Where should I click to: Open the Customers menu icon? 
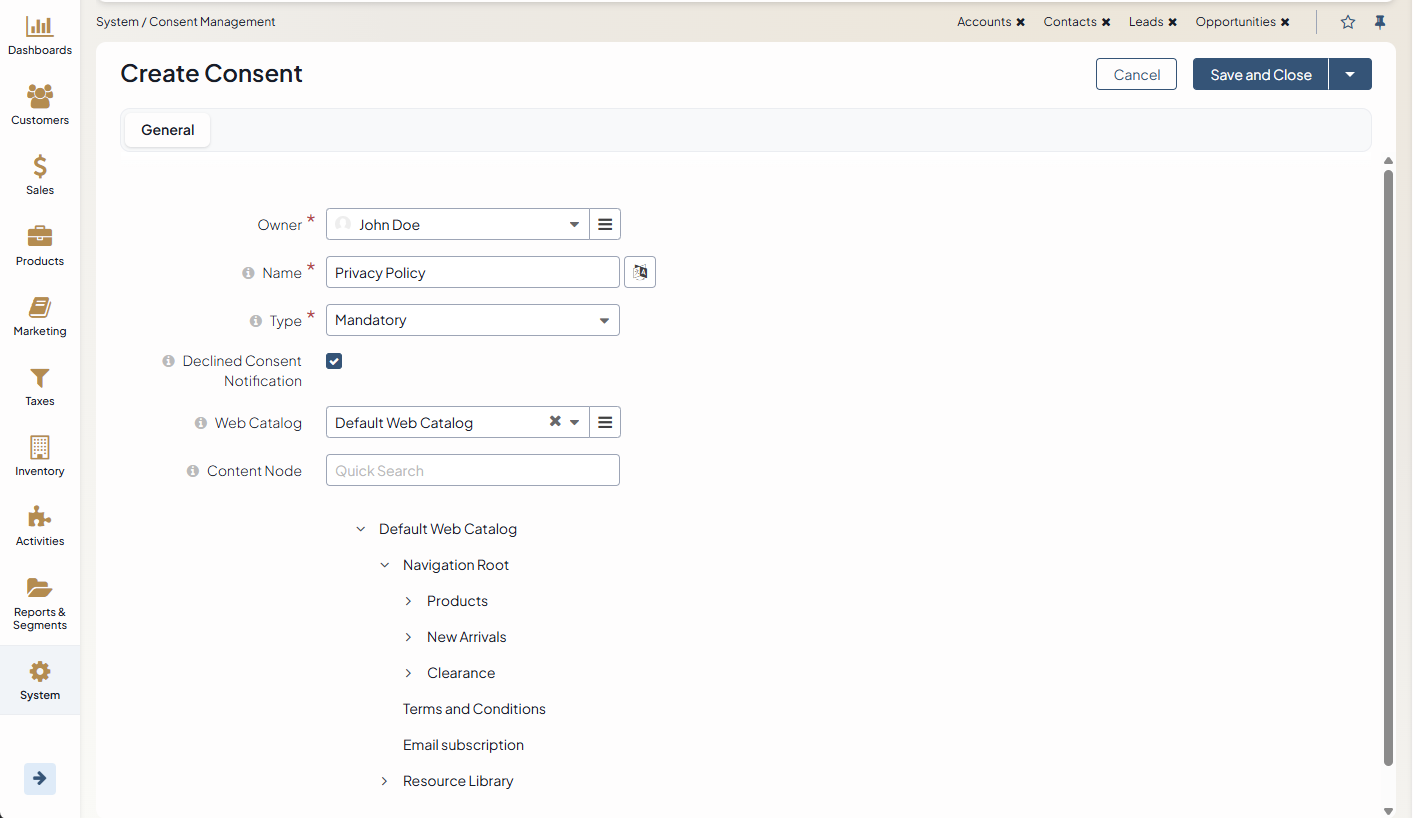tap(40, 97)
